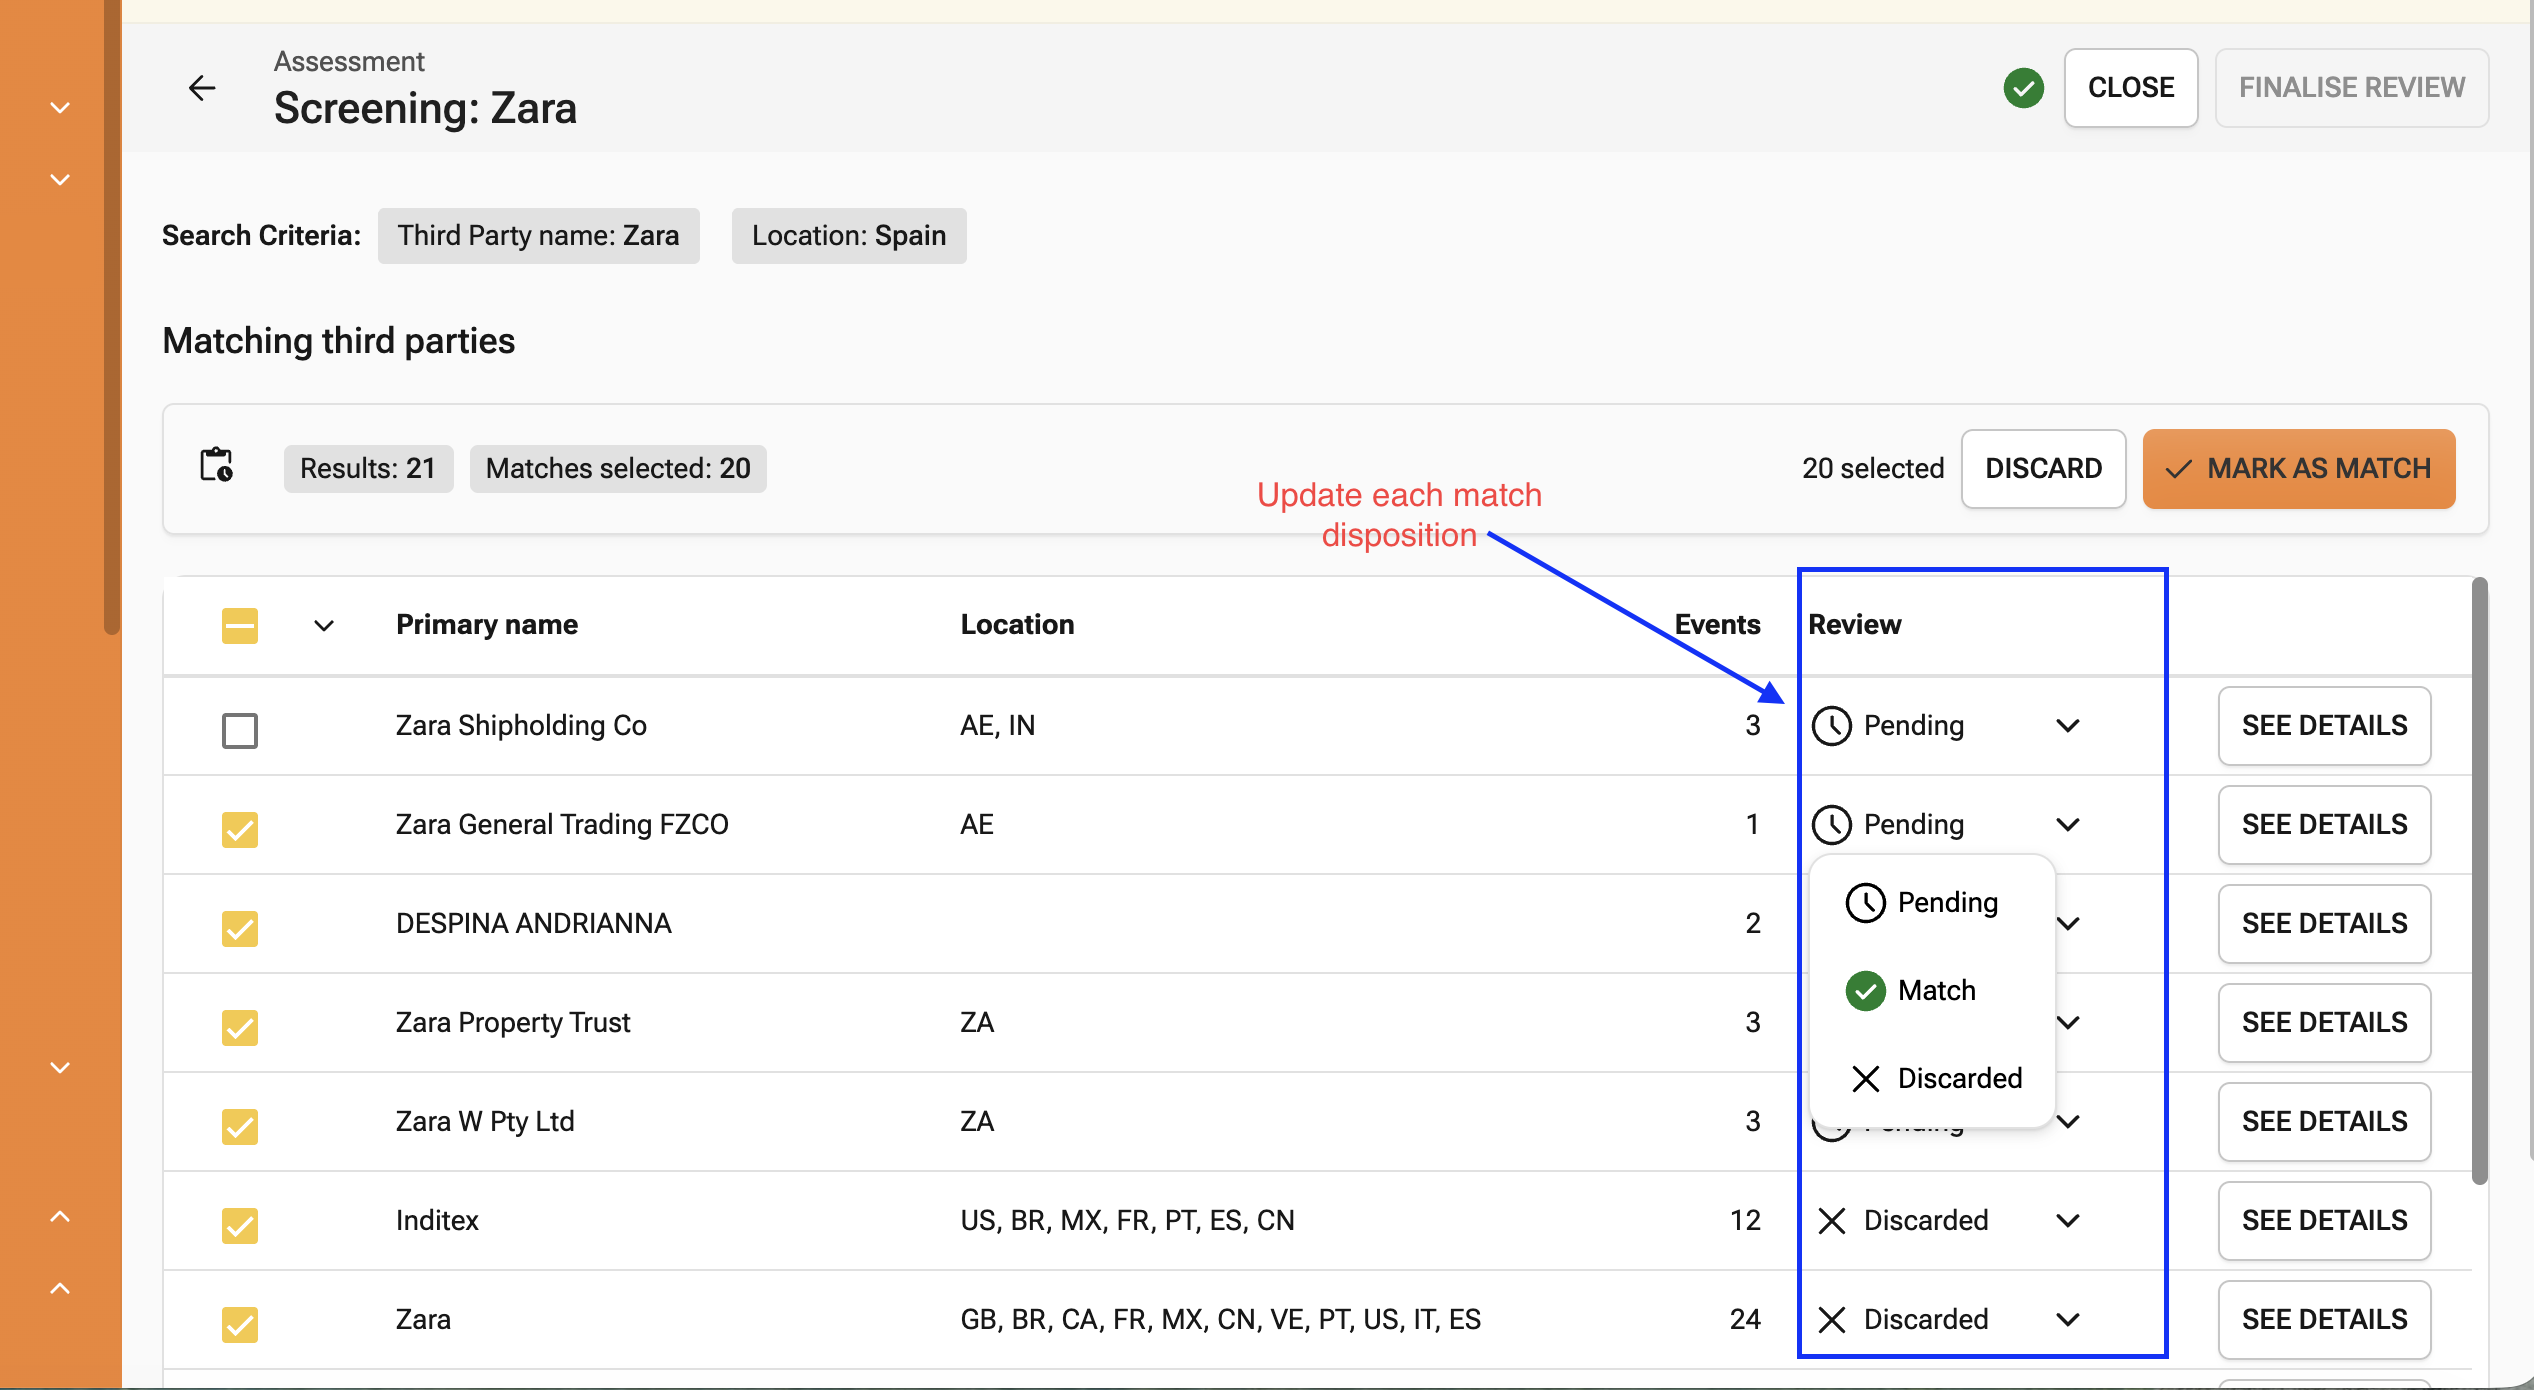This screenshot has width=2534, height=1390.
Task: See details for Zara General Trading FZCO
Action: click(x=2324, y=825)
